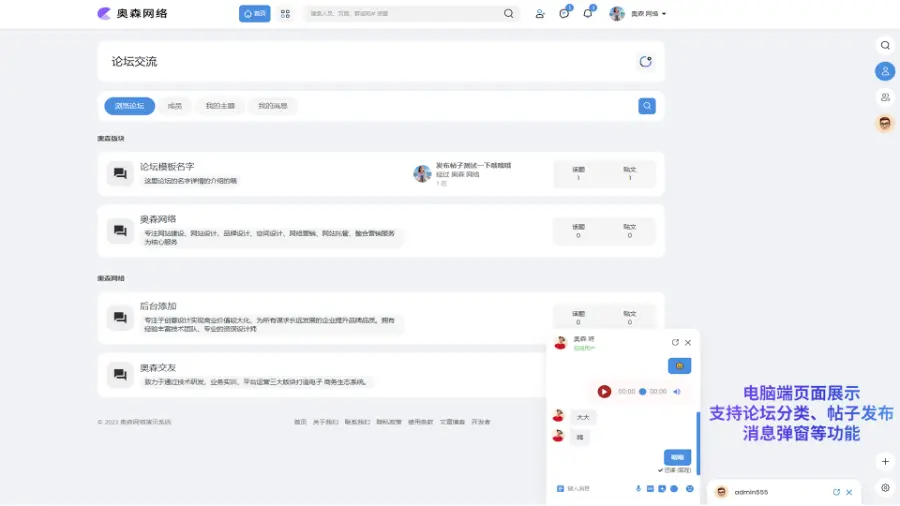The height and width of the screenshot is (506, 900).
Task: Click the blue forum search button
Action: [x=647, y=106]
